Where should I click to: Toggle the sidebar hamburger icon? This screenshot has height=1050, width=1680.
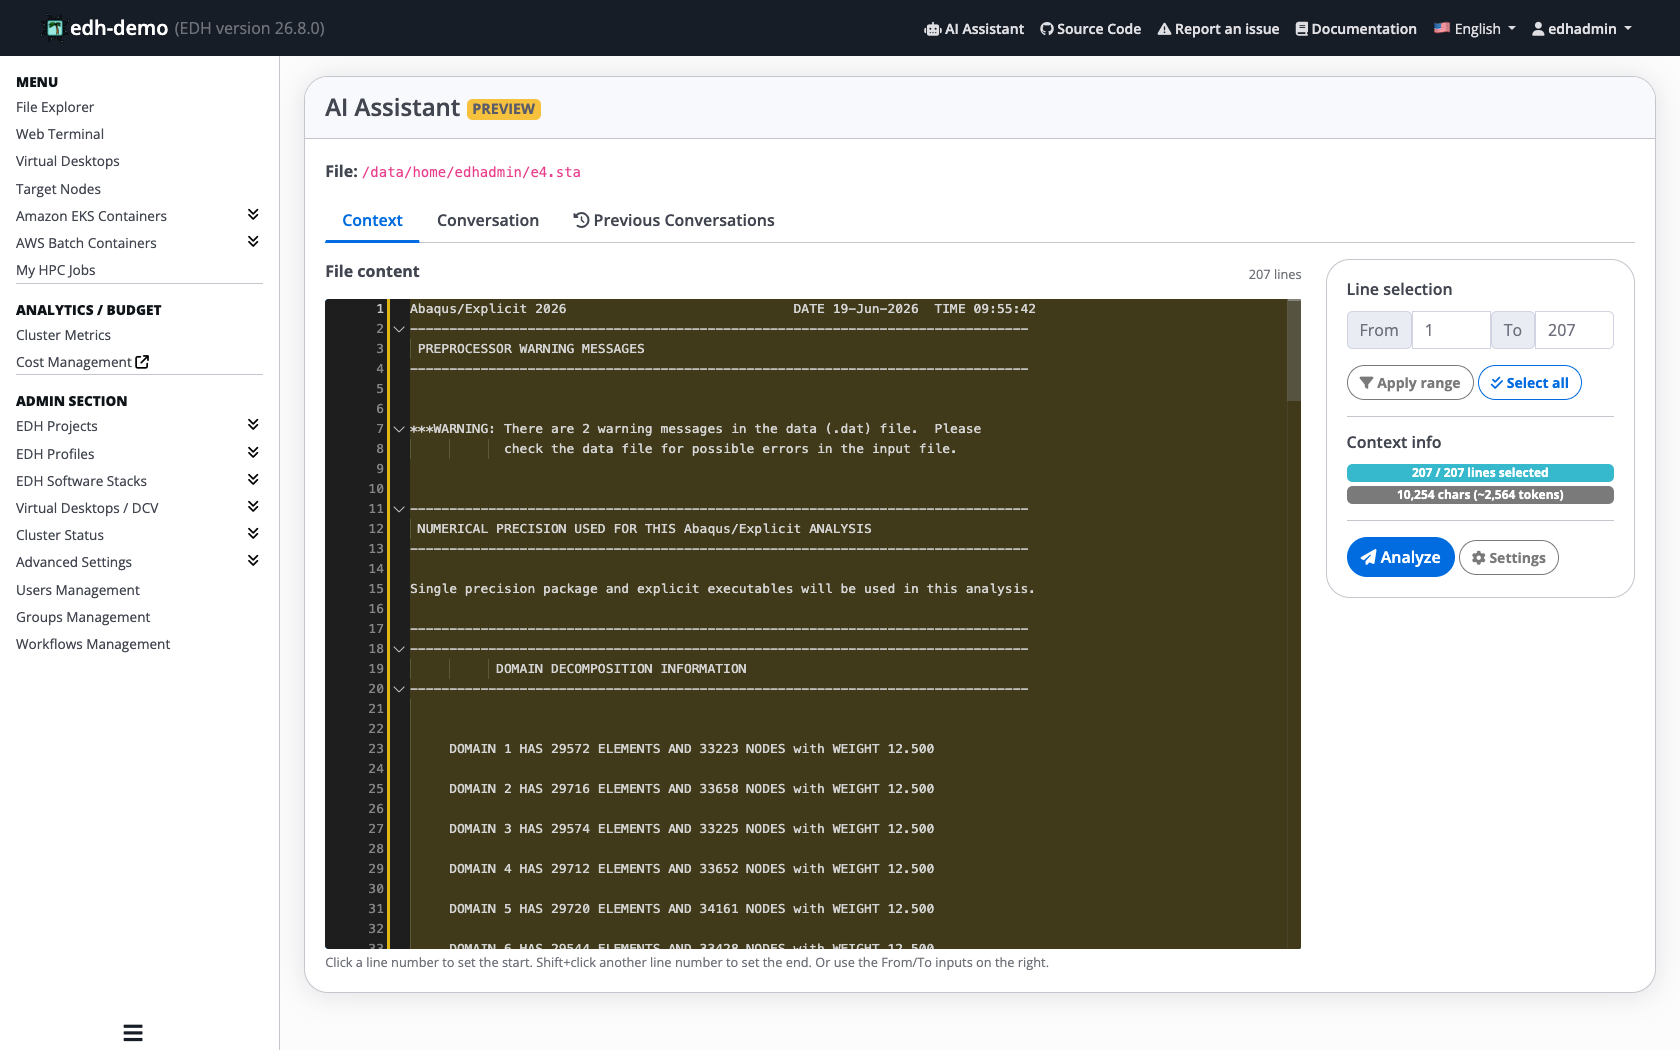coord(133,1033)
